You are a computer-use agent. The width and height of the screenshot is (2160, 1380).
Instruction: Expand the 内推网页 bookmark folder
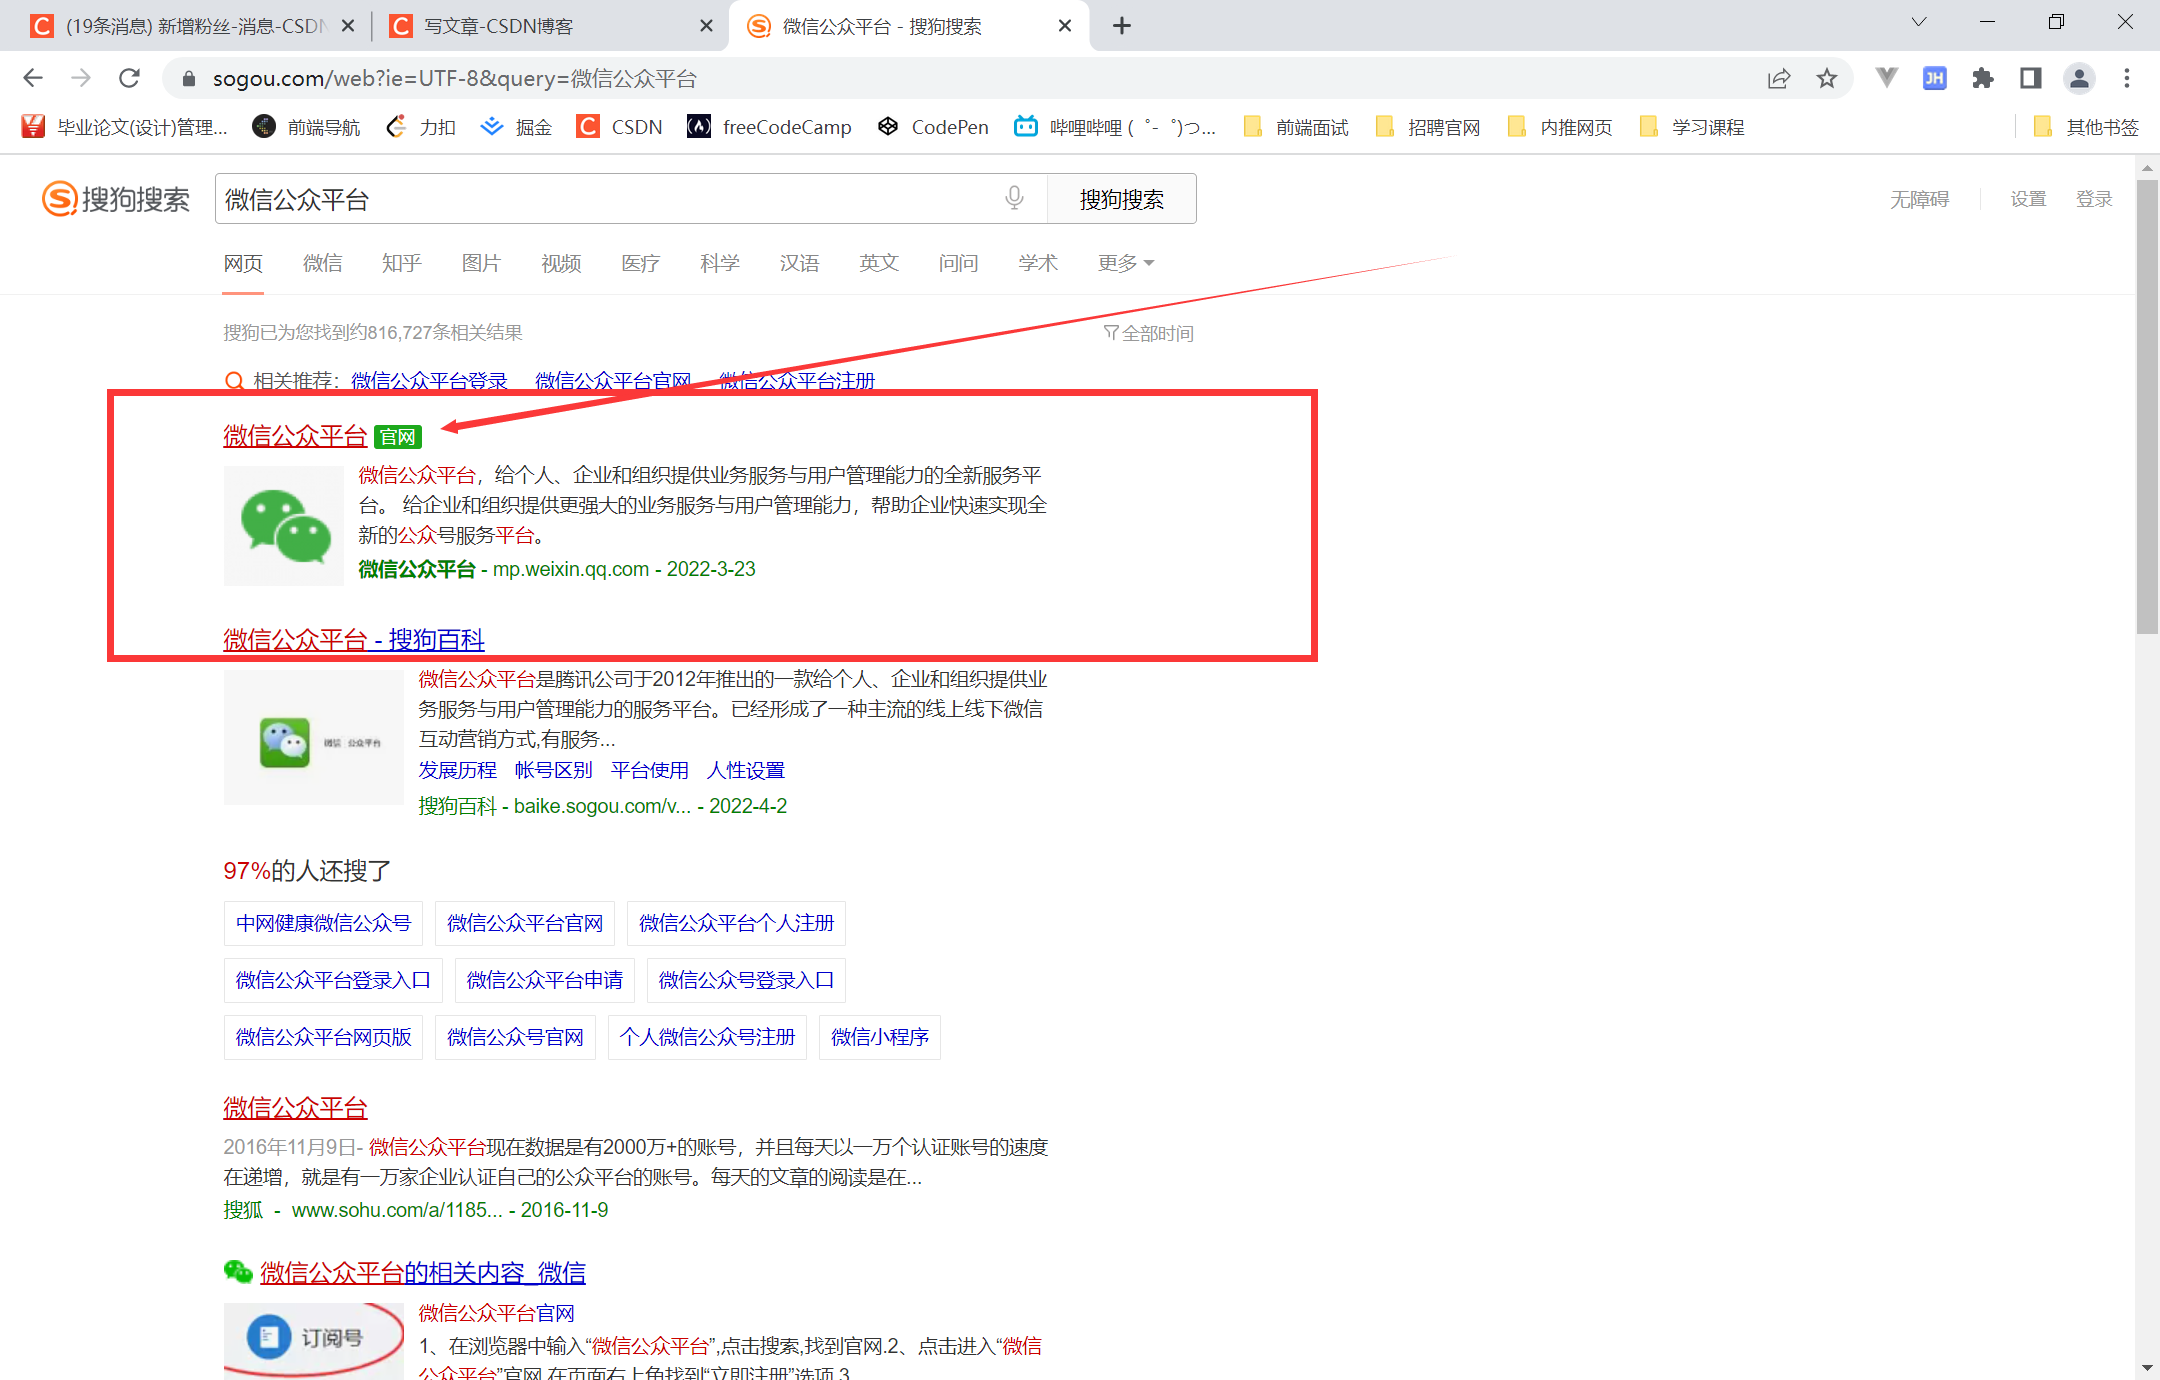pyautogui.click(x=1560, y=127)
